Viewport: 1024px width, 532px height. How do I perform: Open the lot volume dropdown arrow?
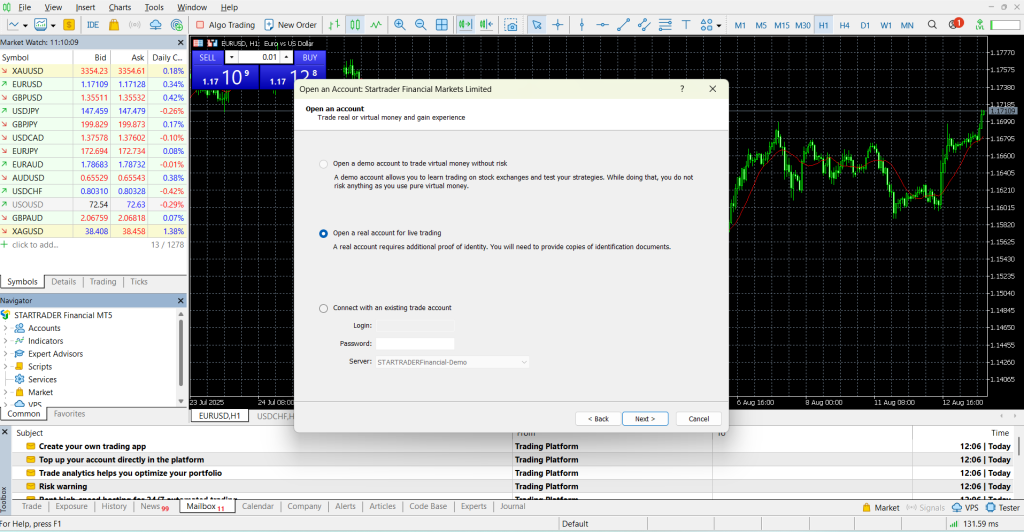click(x=231, y=57)
